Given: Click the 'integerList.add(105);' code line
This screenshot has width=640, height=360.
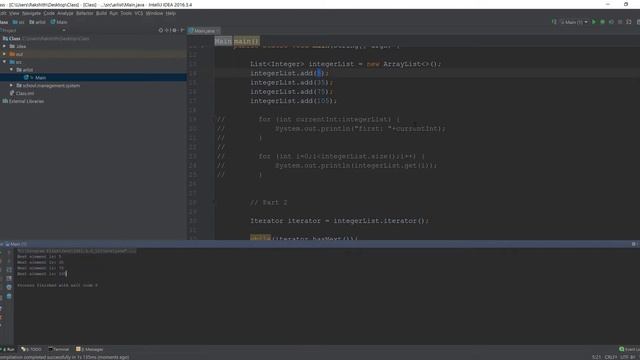Looking at the screenshot, I should [294, 101].
